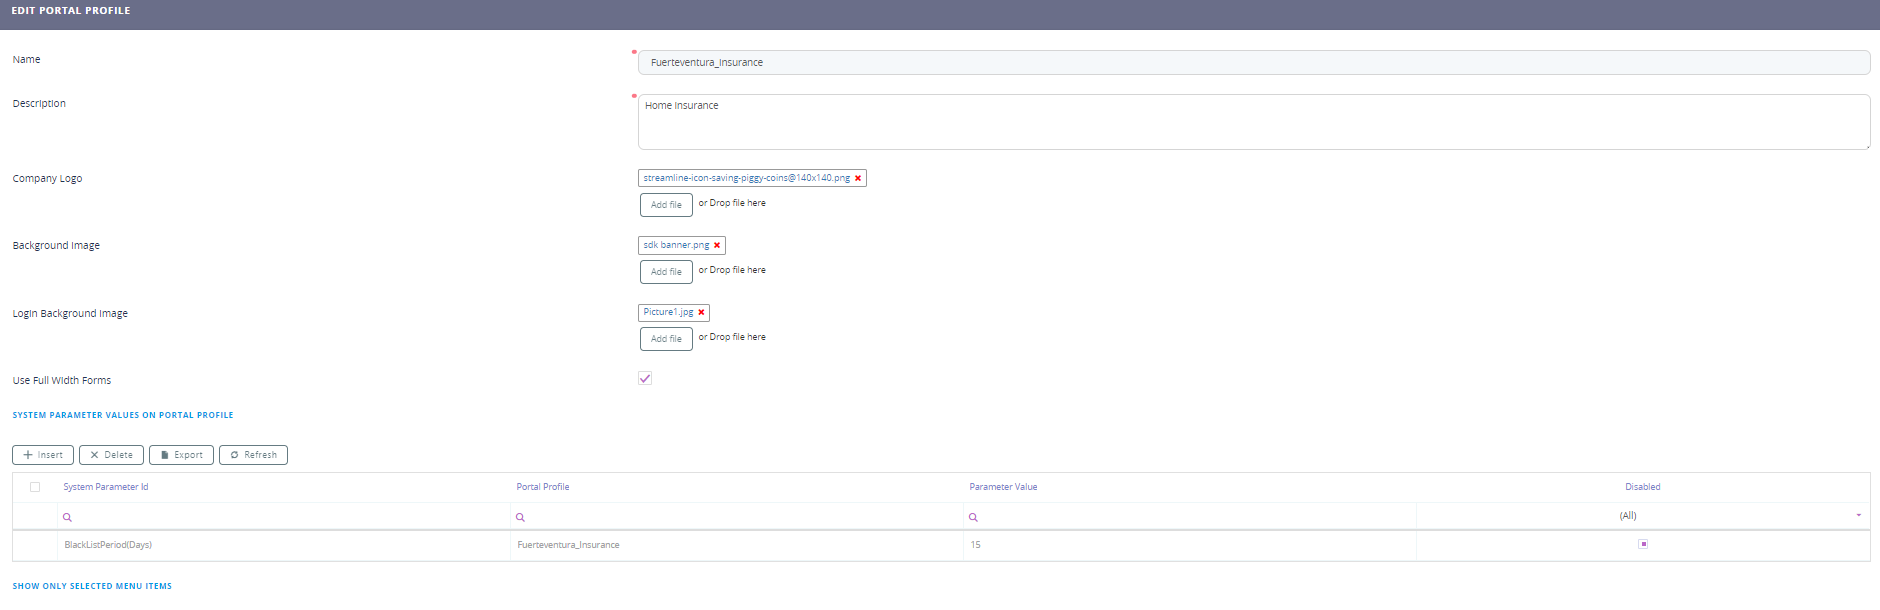Click the System Parameter Id search icon
Image resolution: width=1880 pixels, height=610 pixels.
click(x=67, y=517)
